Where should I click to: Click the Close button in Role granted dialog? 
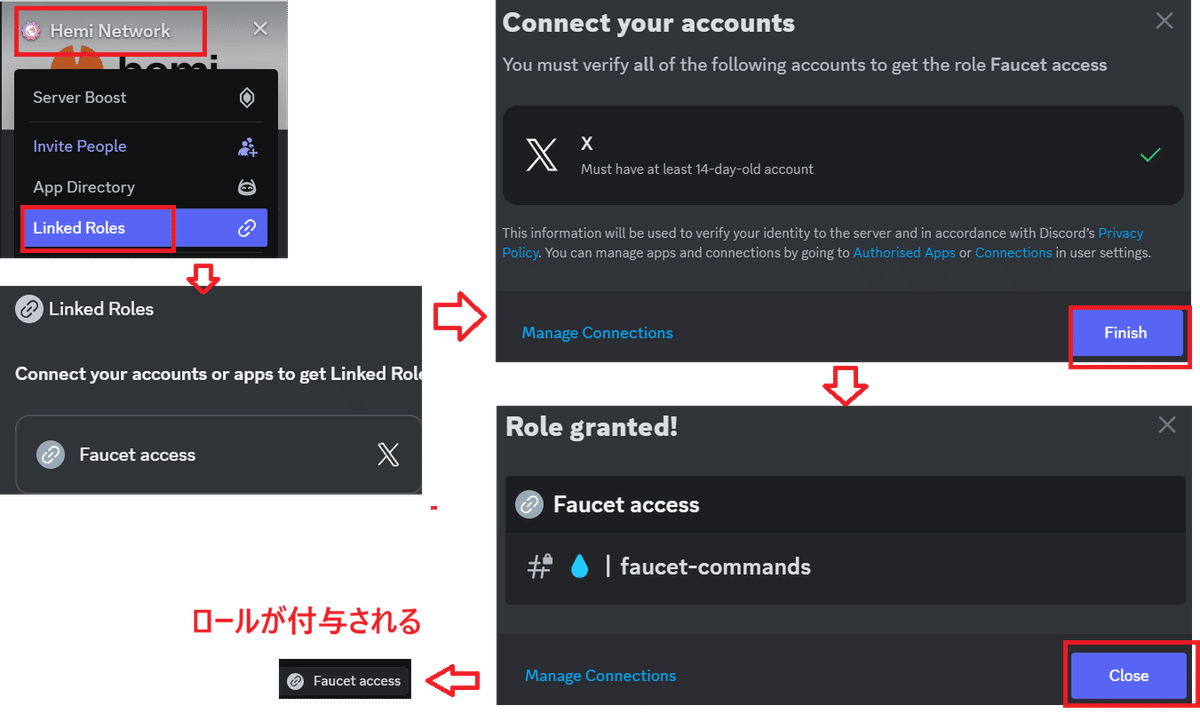pyautogui.click(x=1128, y=676)
